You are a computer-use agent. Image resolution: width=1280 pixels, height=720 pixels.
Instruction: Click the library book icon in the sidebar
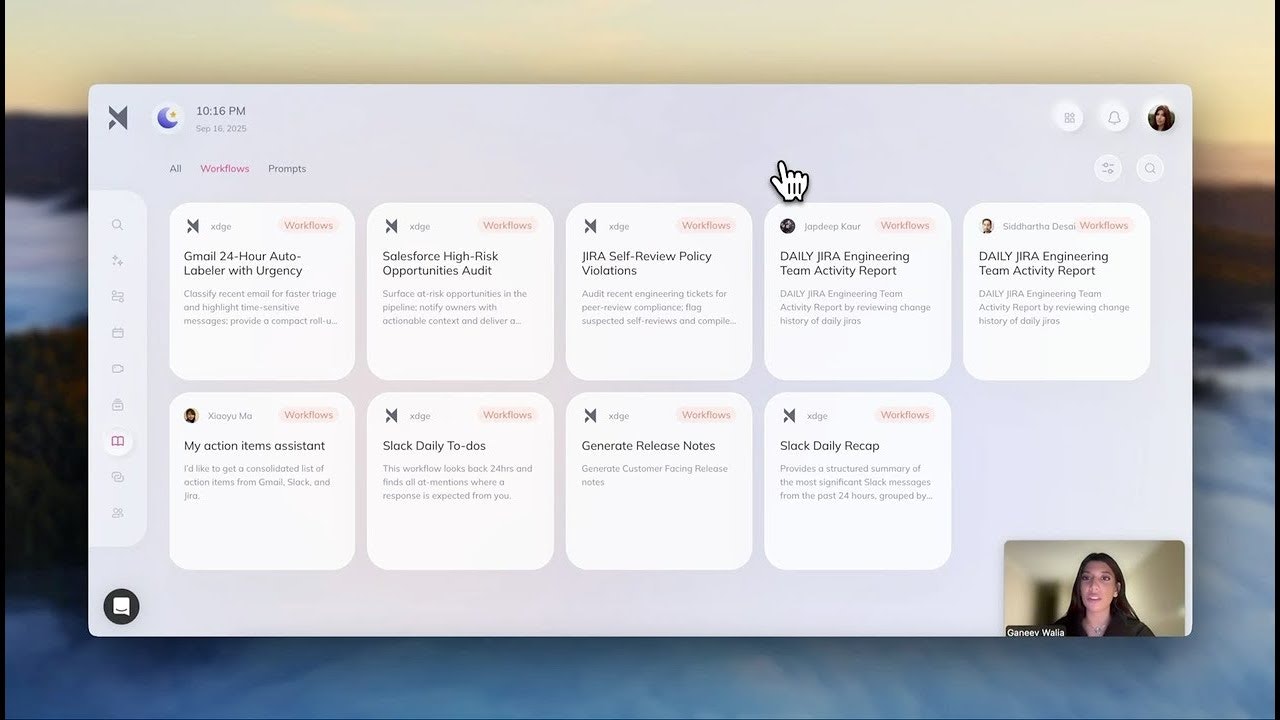tap(118, 441)
